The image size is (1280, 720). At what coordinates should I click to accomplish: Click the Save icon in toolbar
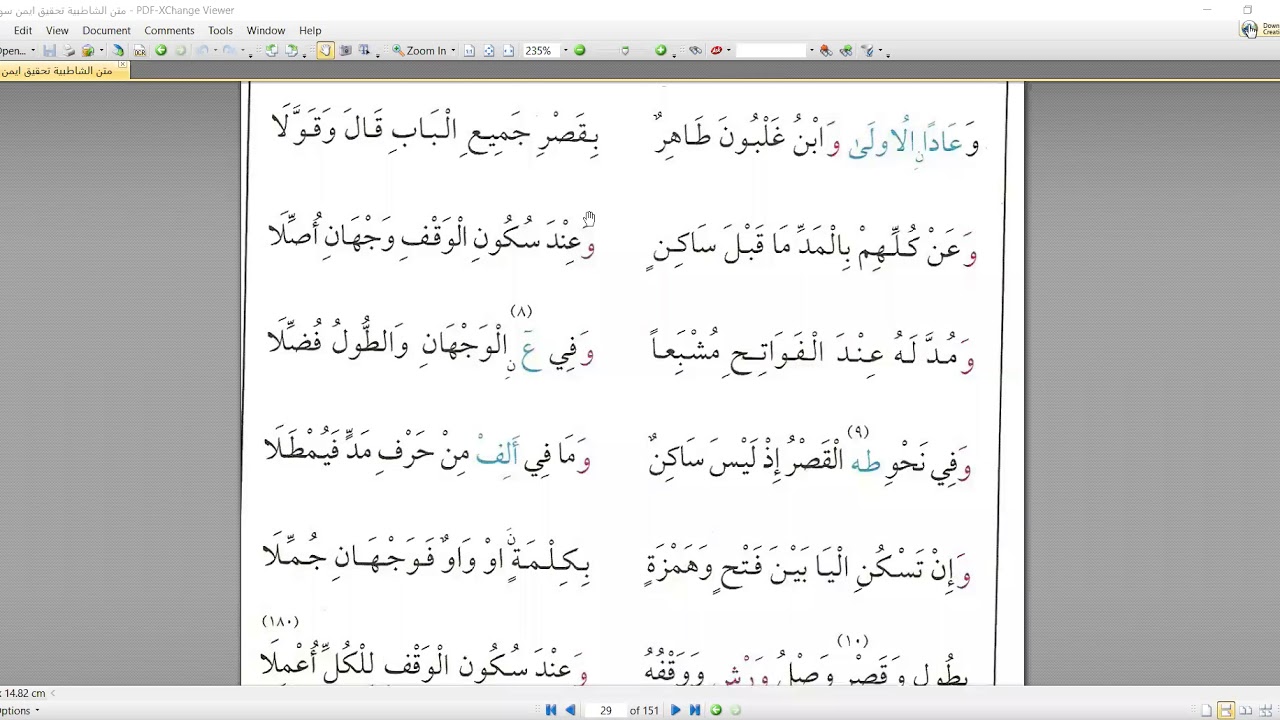pos(49,50)
